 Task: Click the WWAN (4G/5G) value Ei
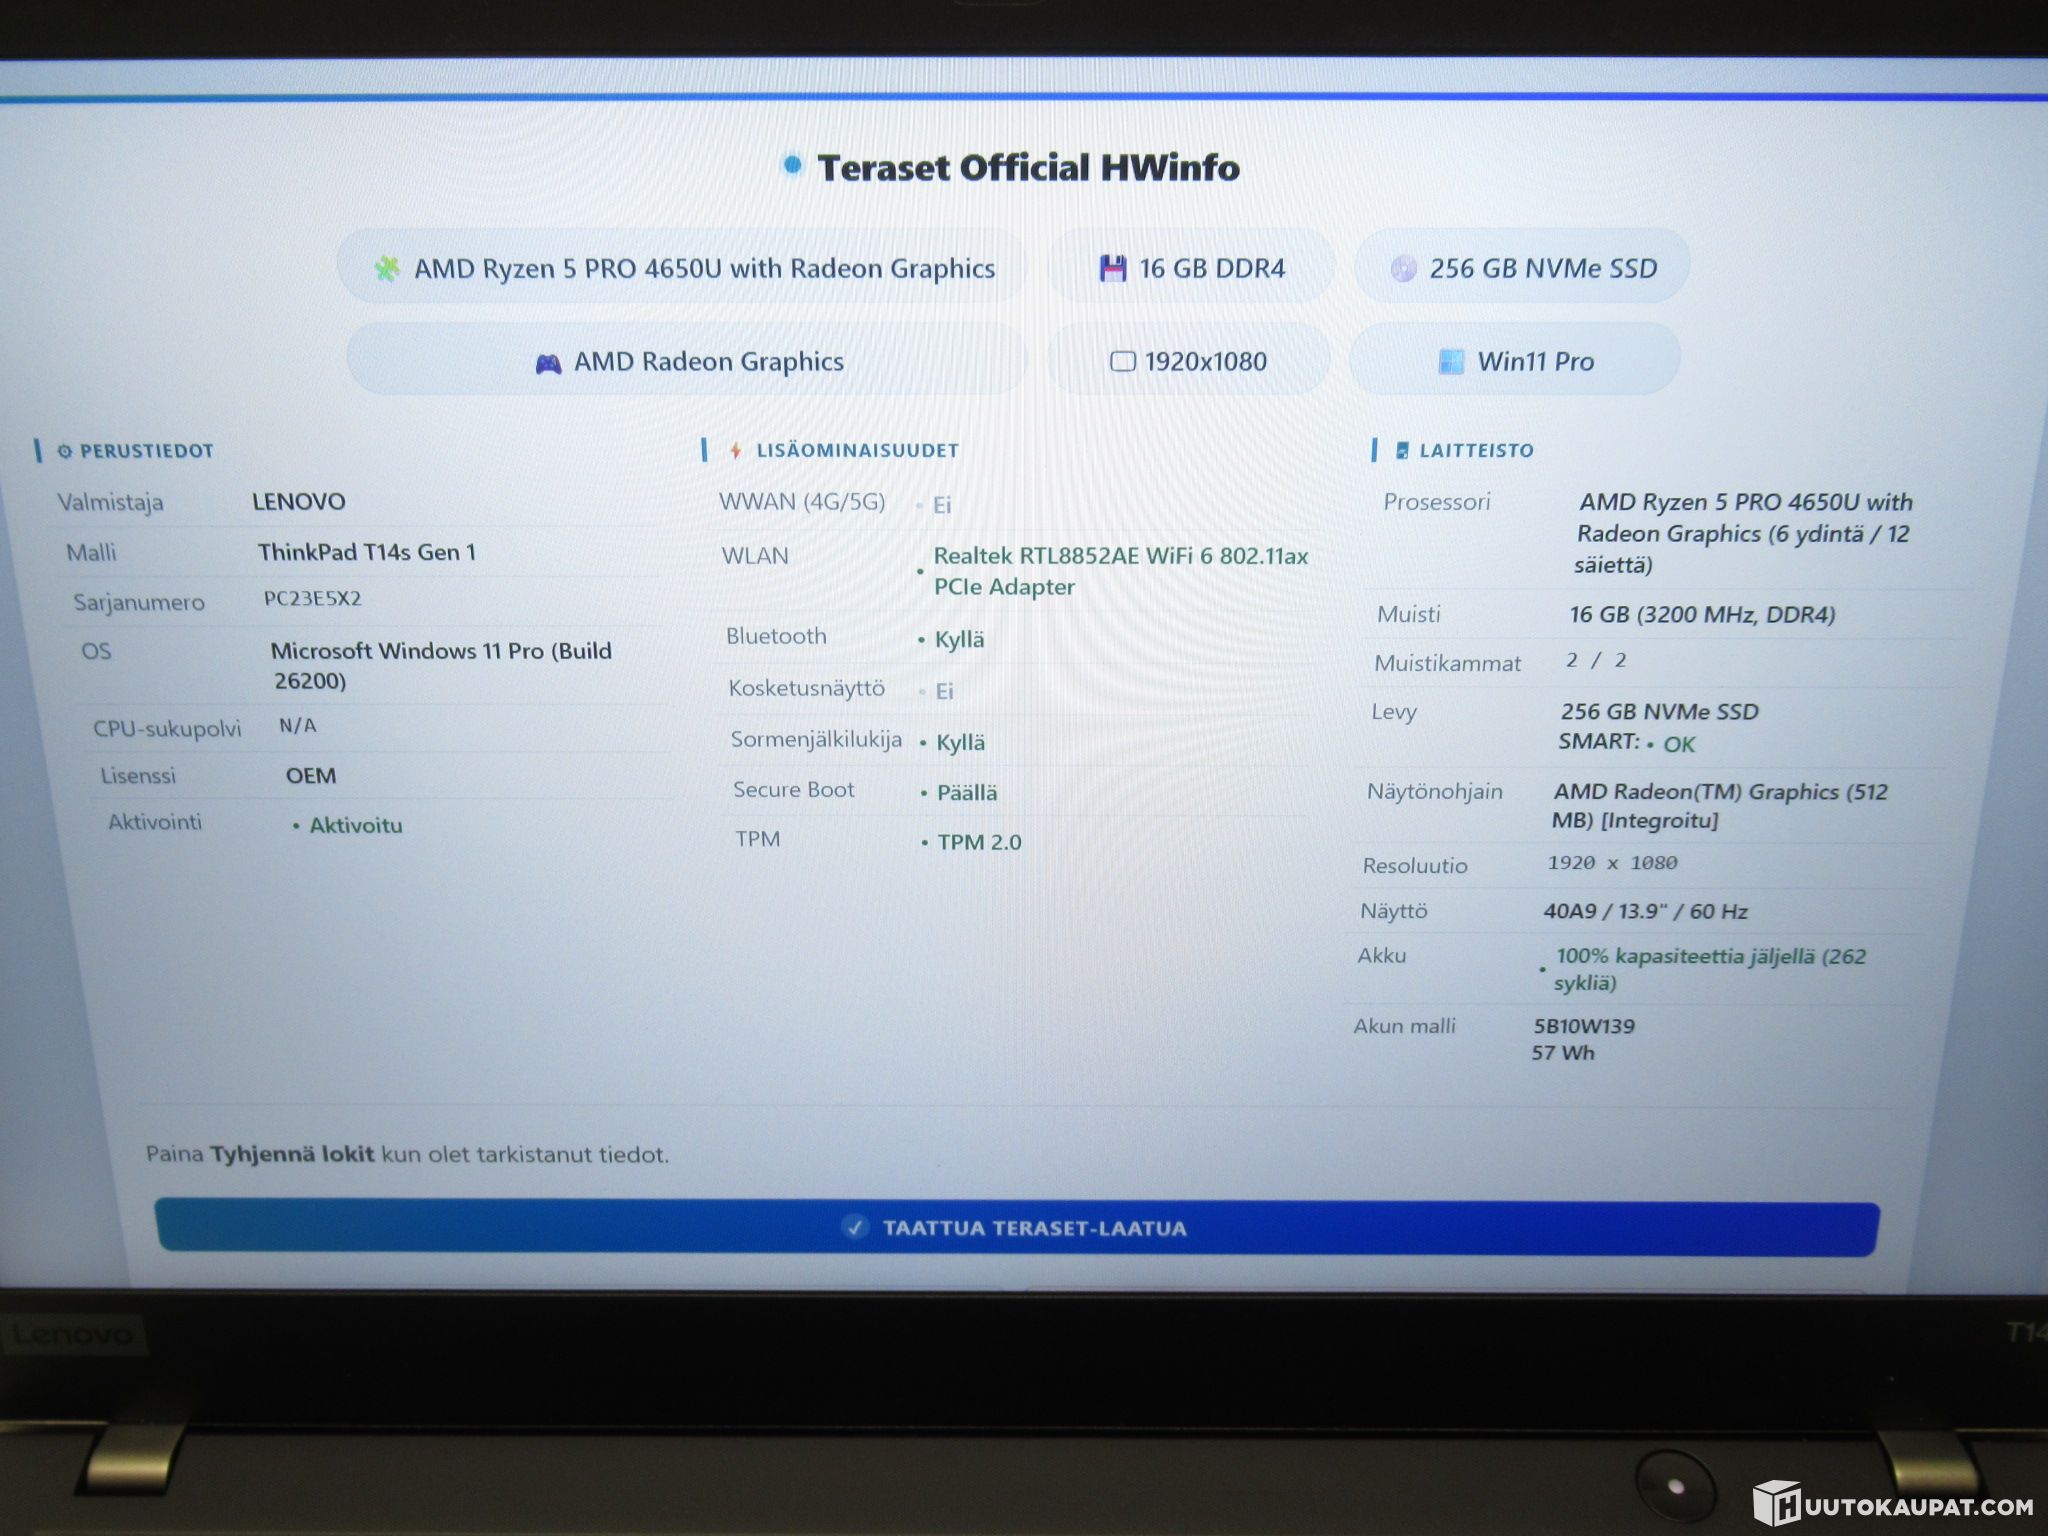pos(942,505)
